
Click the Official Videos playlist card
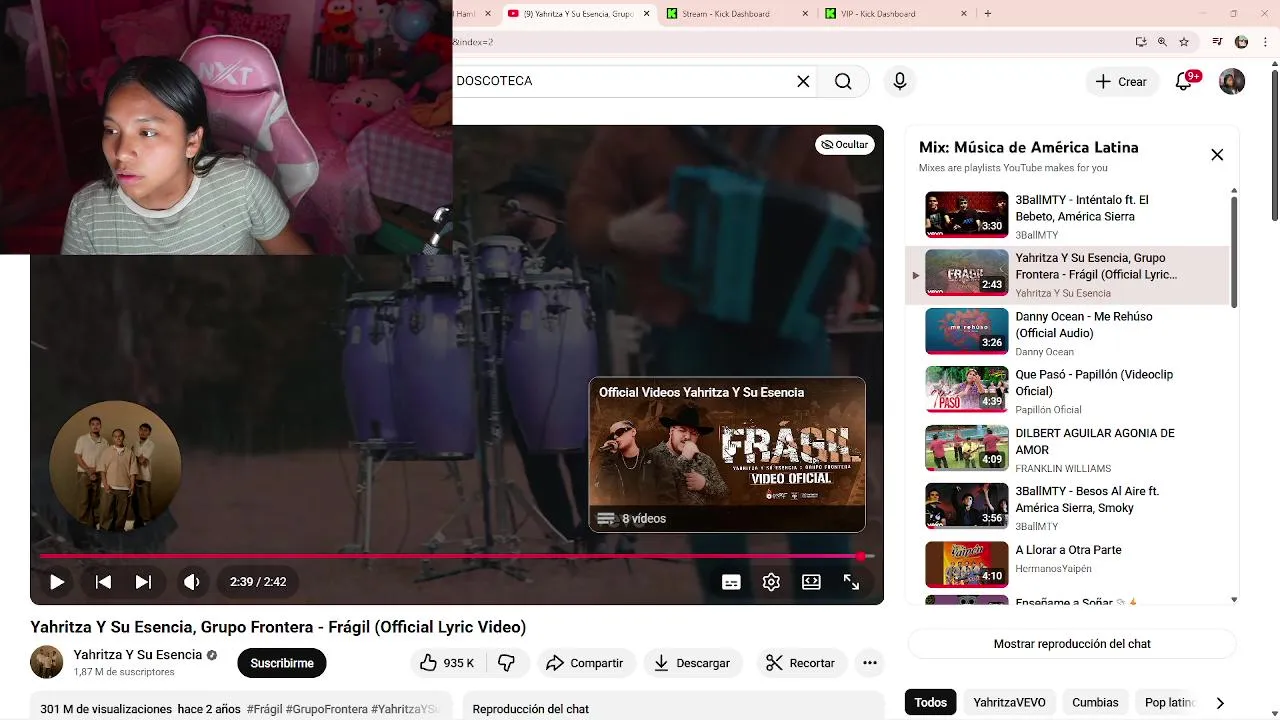[x=727, y=454]
